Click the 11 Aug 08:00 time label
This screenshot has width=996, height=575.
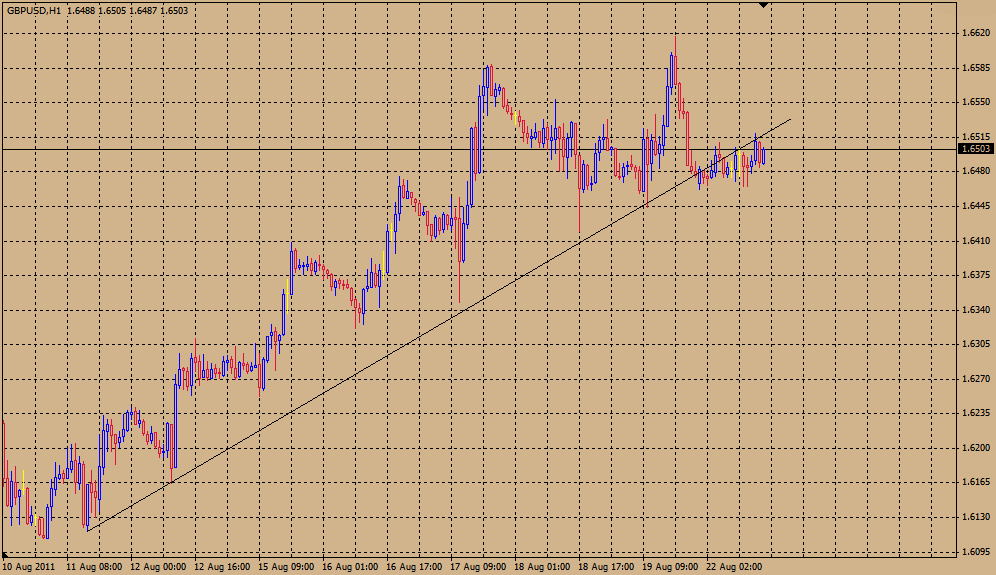[x=94, y=566]
